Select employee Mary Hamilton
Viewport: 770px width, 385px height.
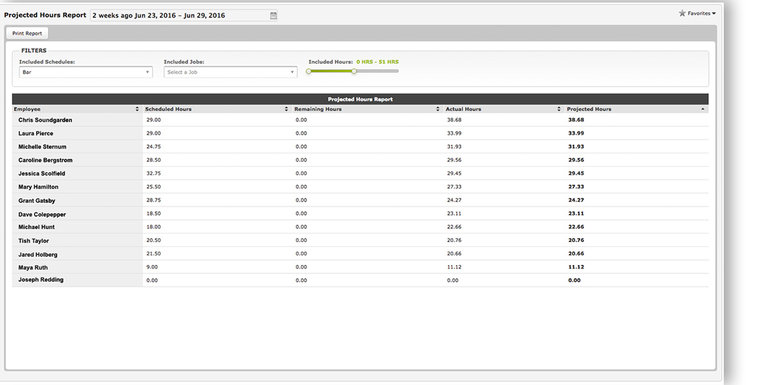click(38, 187)
